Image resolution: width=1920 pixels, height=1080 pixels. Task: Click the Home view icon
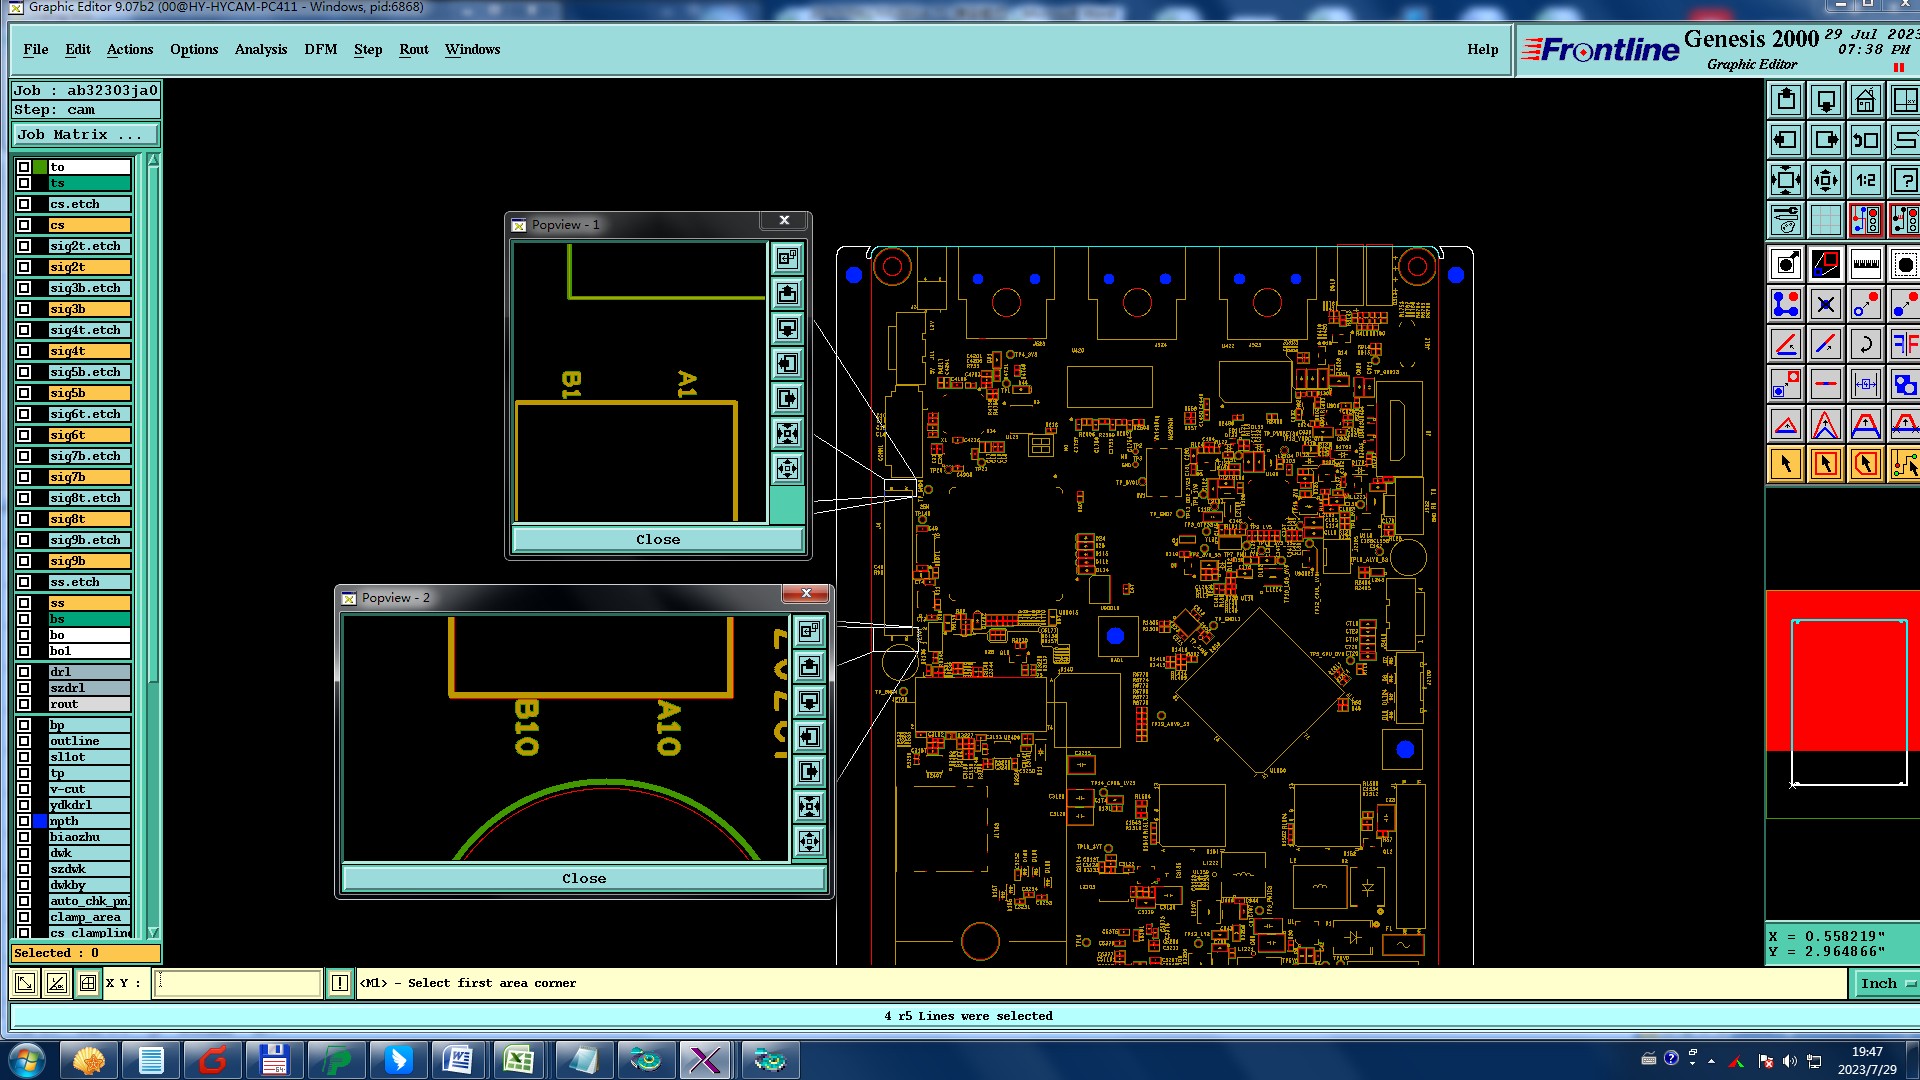(1865, 100)
